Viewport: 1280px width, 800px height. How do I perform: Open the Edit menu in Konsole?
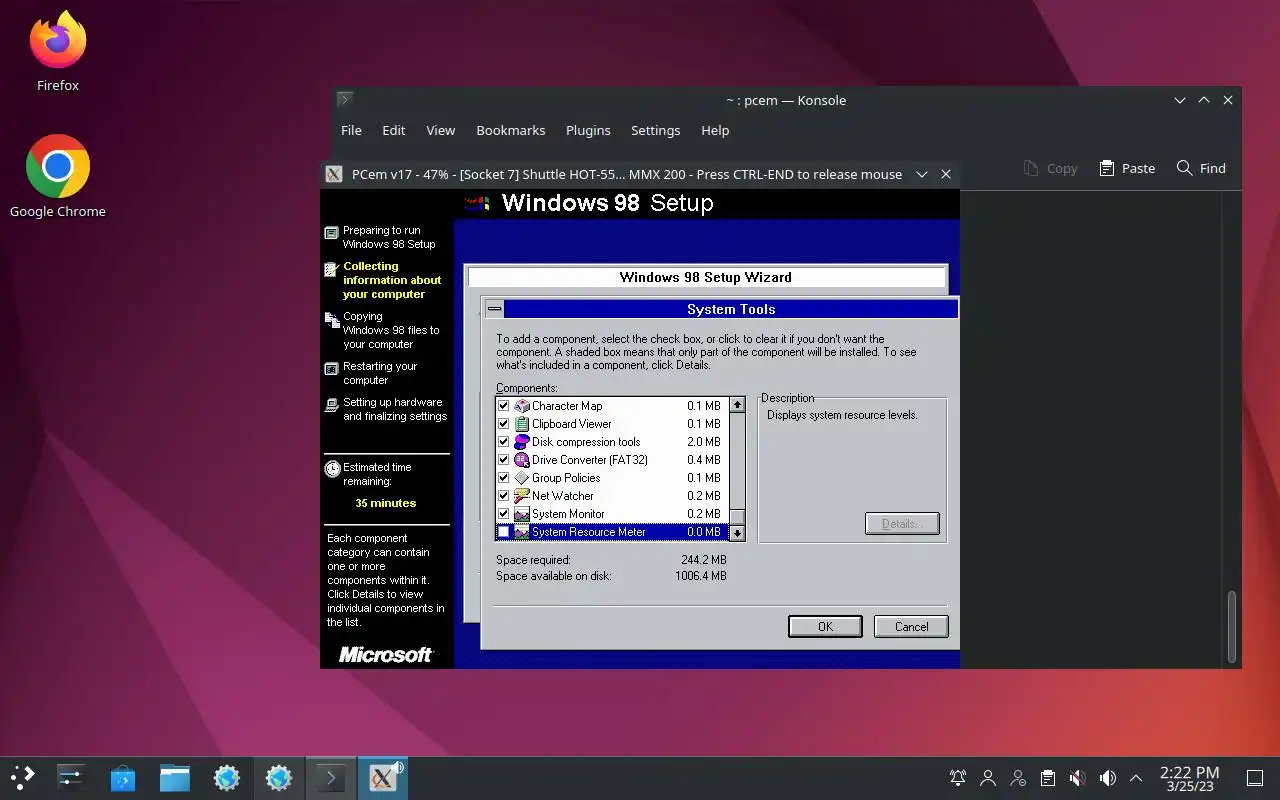pyautogui.click(x=394, y=130)
